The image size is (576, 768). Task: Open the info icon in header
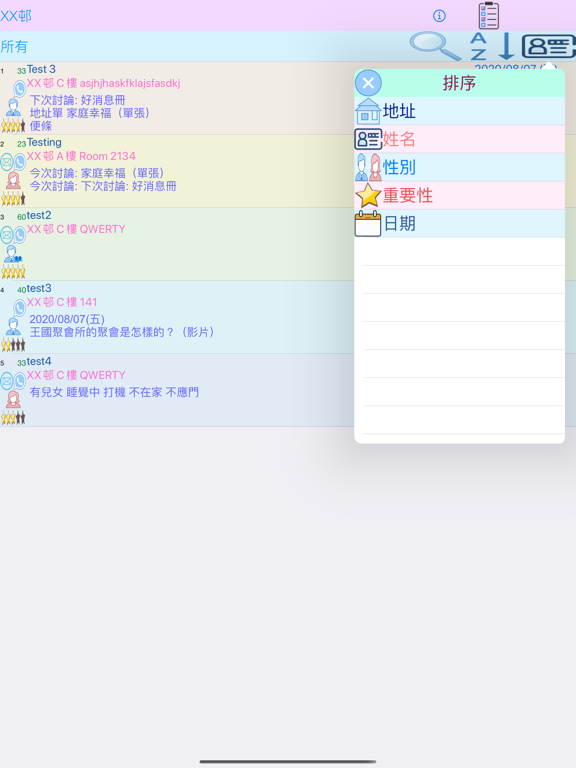[439, 16]
